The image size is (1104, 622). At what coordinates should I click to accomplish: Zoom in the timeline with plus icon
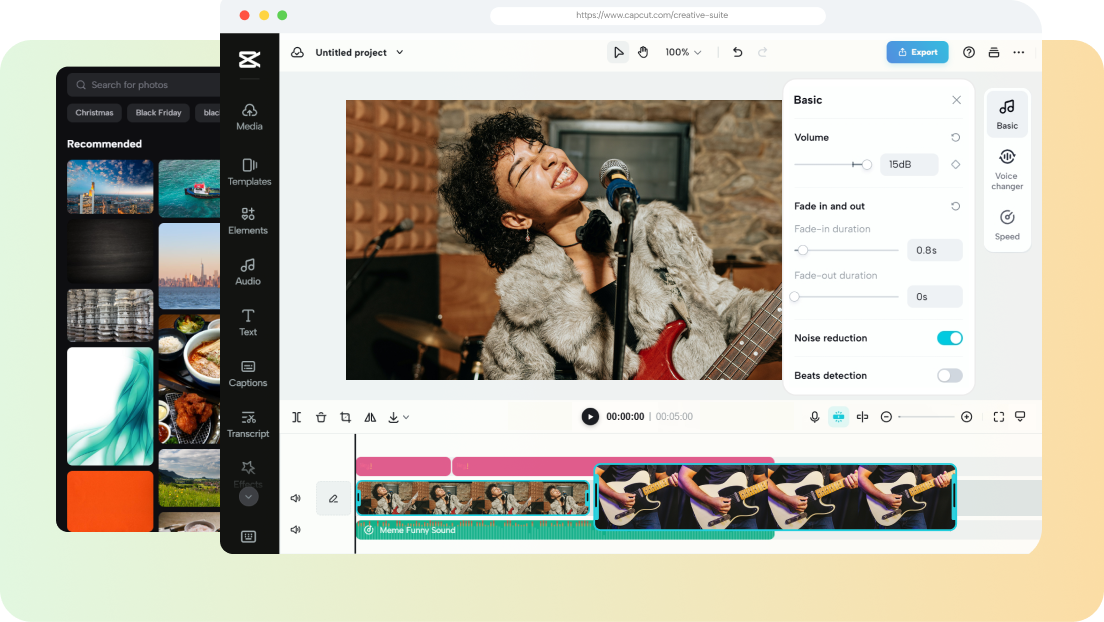point(967,417)
